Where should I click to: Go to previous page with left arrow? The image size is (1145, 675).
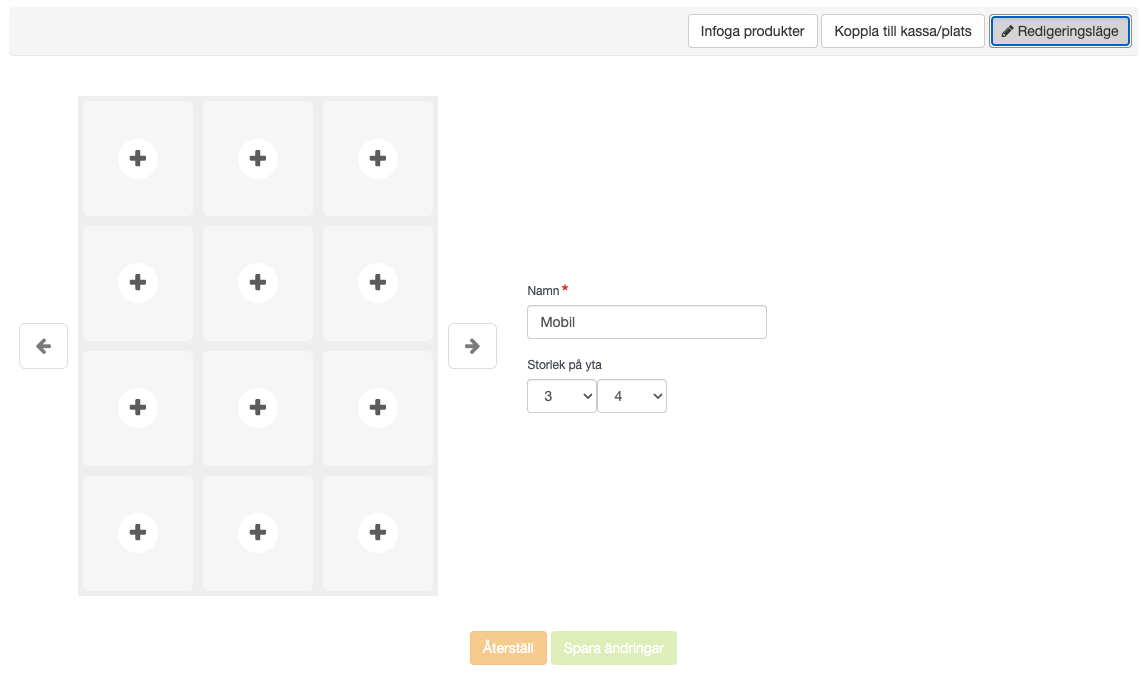tap(43, 346)
